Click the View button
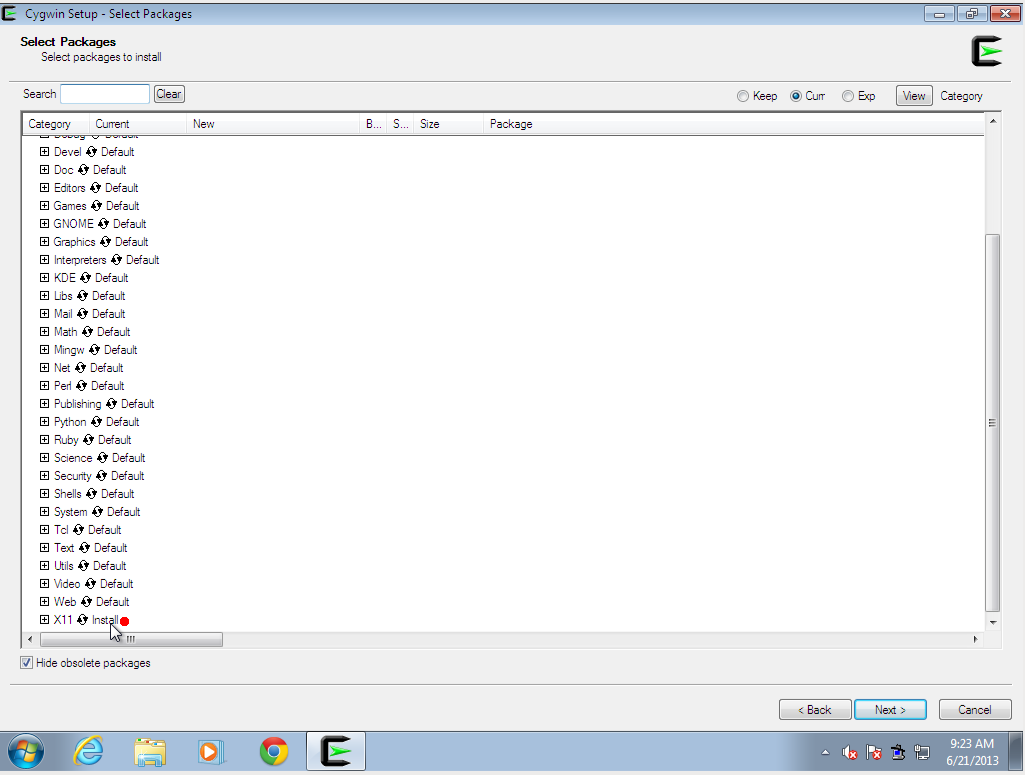Screen dimensions: 1025x775 (x=914, y=96)
